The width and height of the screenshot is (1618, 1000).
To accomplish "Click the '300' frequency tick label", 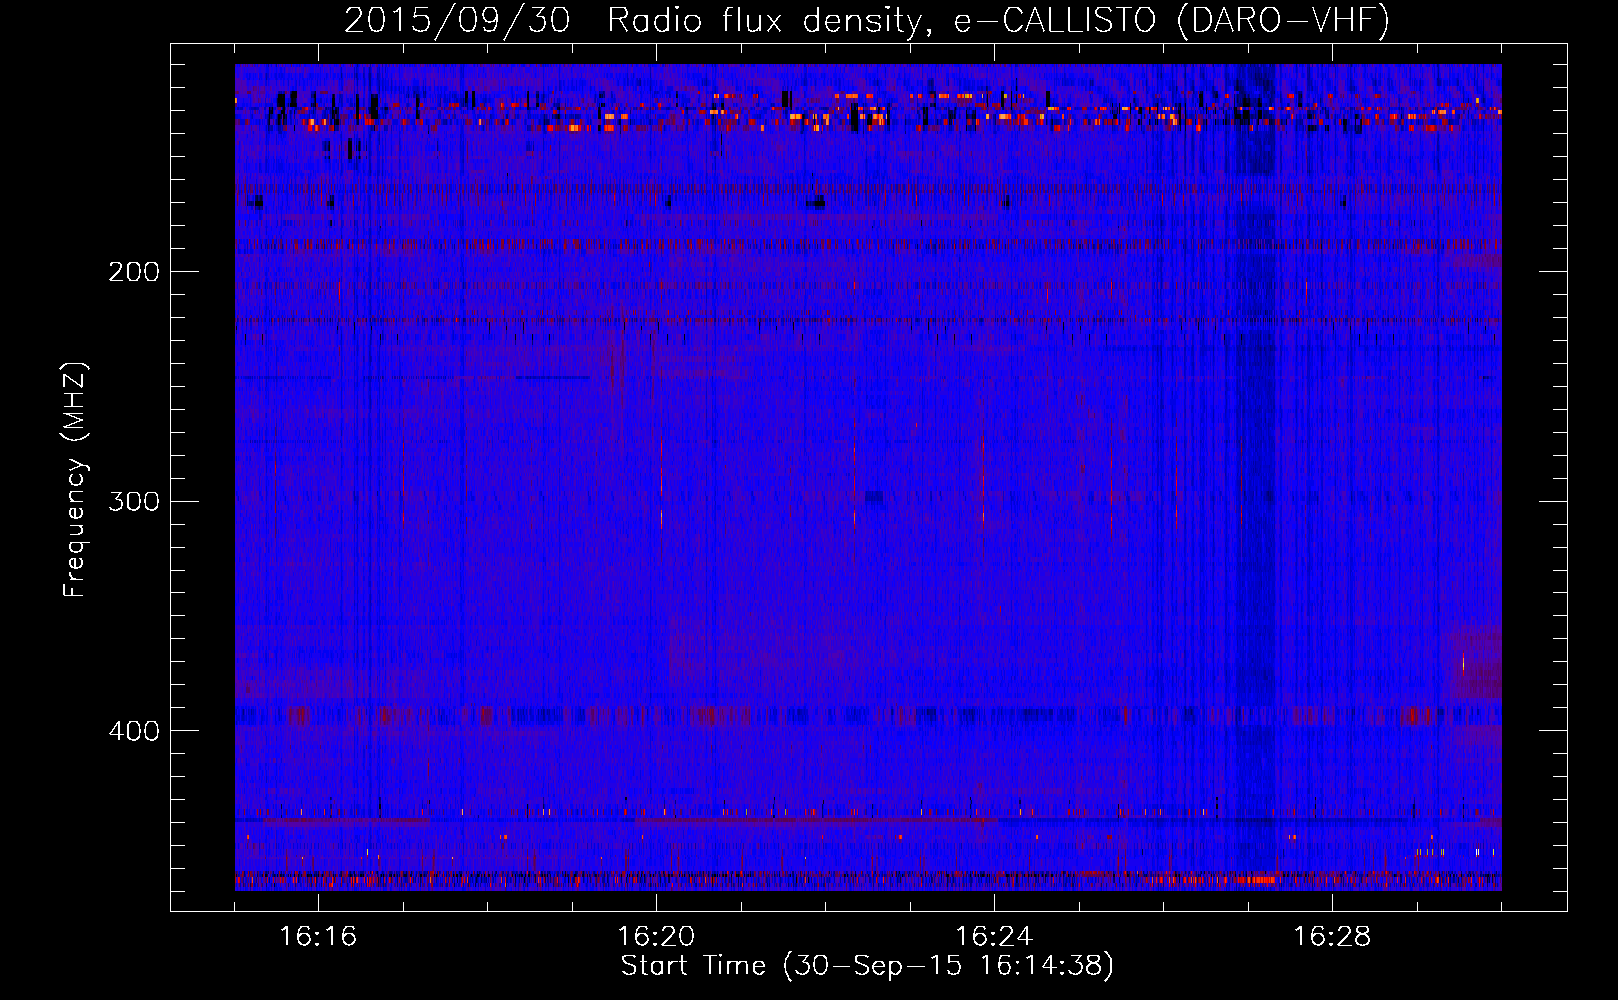I will (x=134, y=501).
